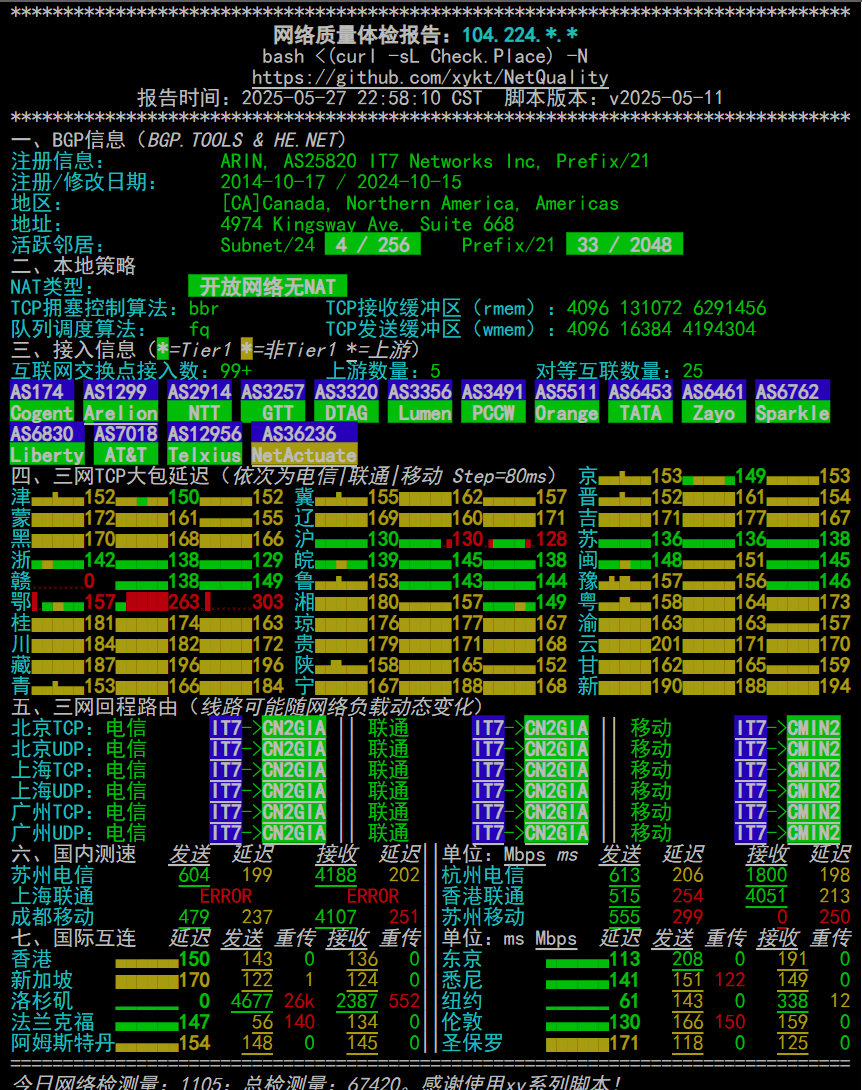The image size is (862, 1090).
Task: Click the 法兰克福 send speed 56
Action: (262, 1022)
